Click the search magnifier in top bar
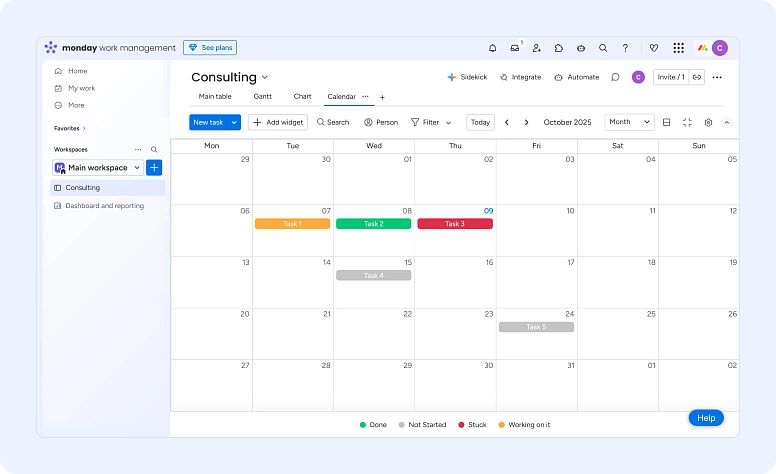Screen dimensions: 776x474 pyautogui.click(x=603, y=48)
